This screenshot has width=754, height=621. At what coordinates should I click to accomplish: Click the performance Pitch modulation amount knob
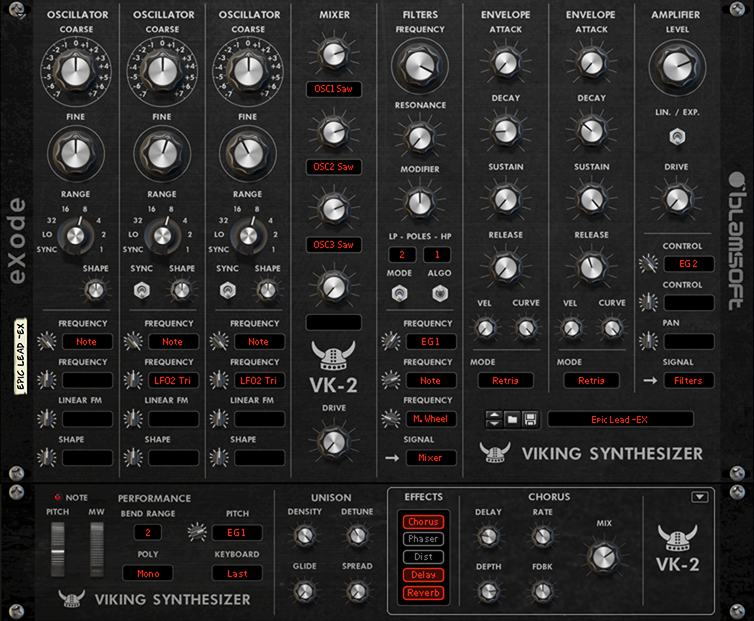pyautogui.click(x=197, y=532)
